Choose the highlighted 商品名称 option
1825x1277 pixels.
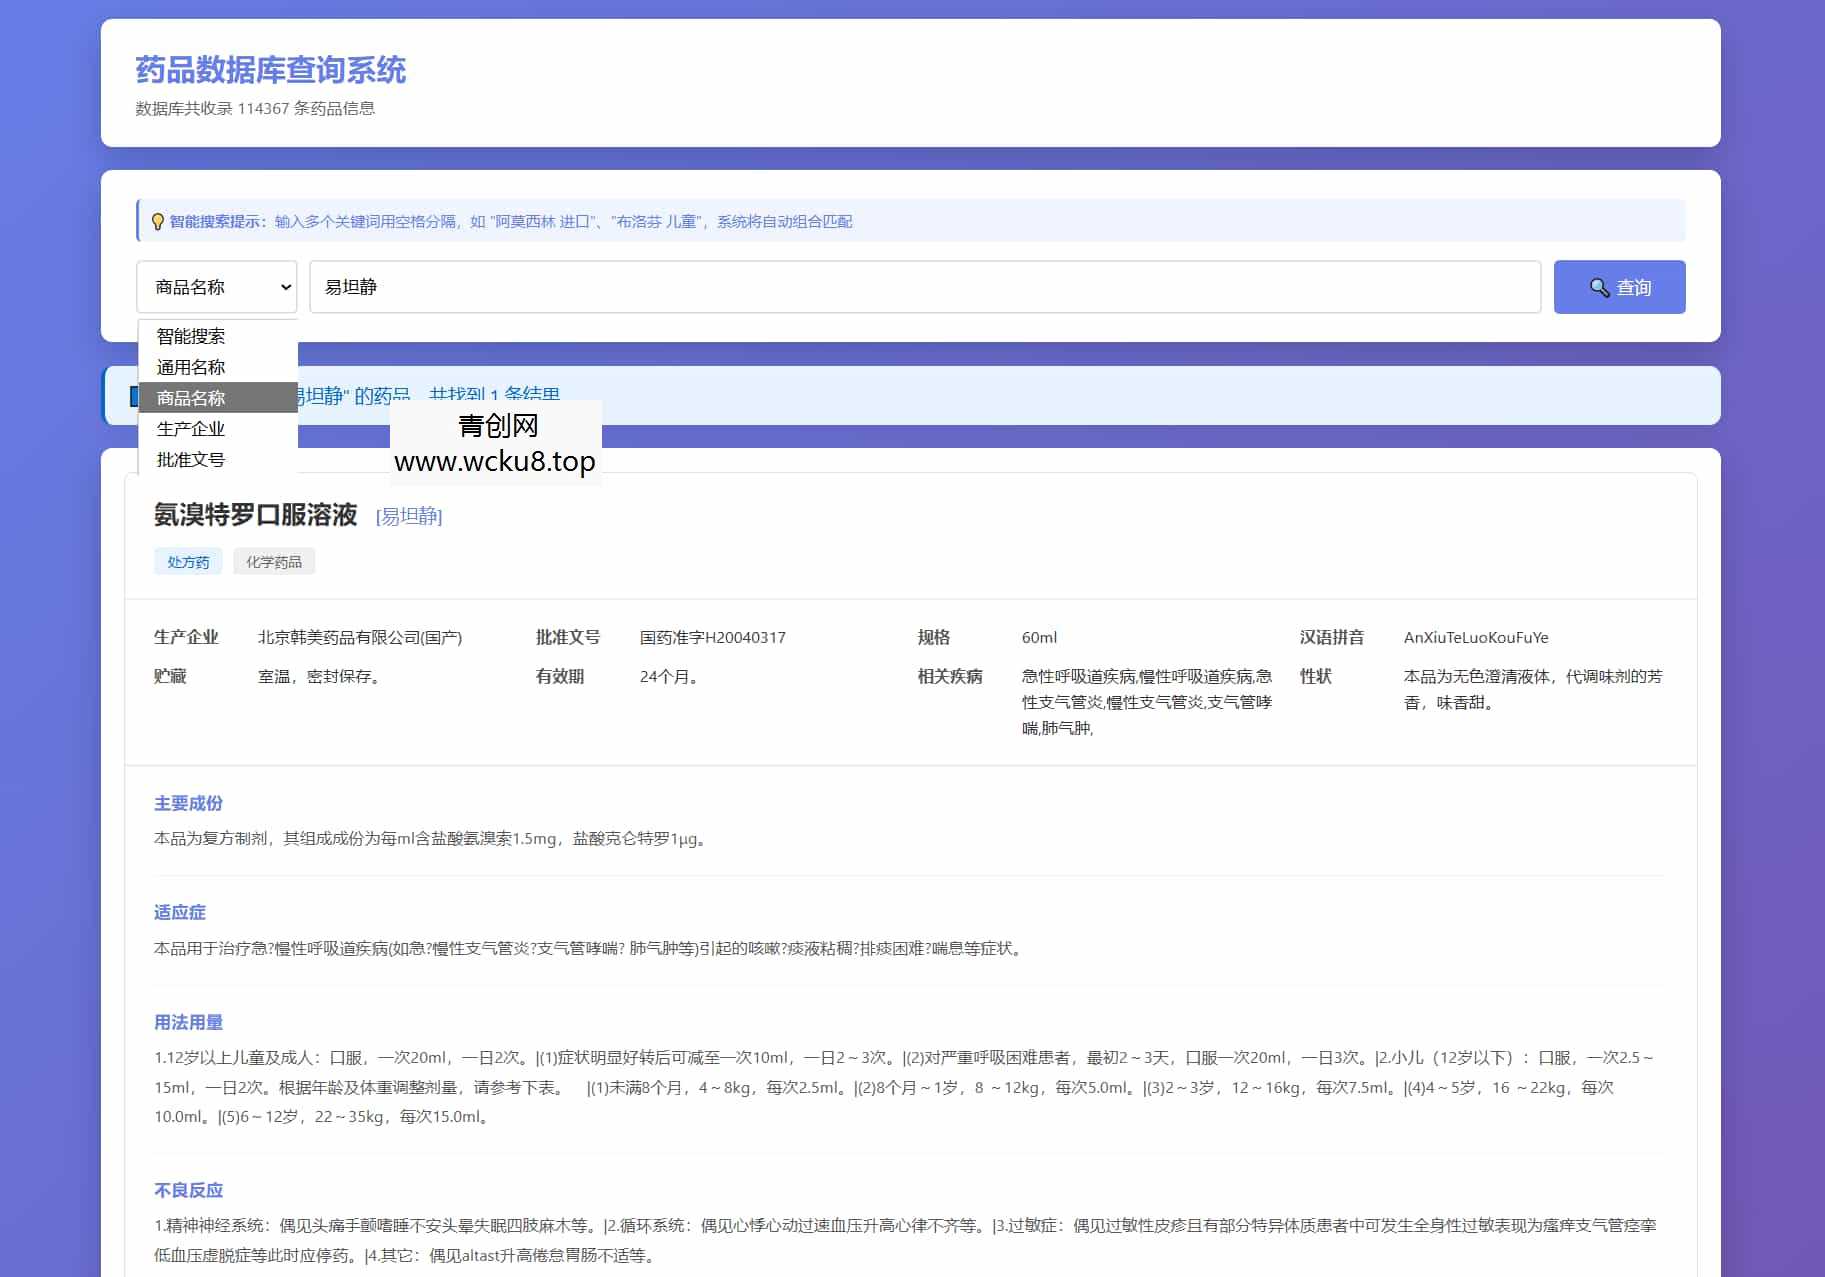190,398
